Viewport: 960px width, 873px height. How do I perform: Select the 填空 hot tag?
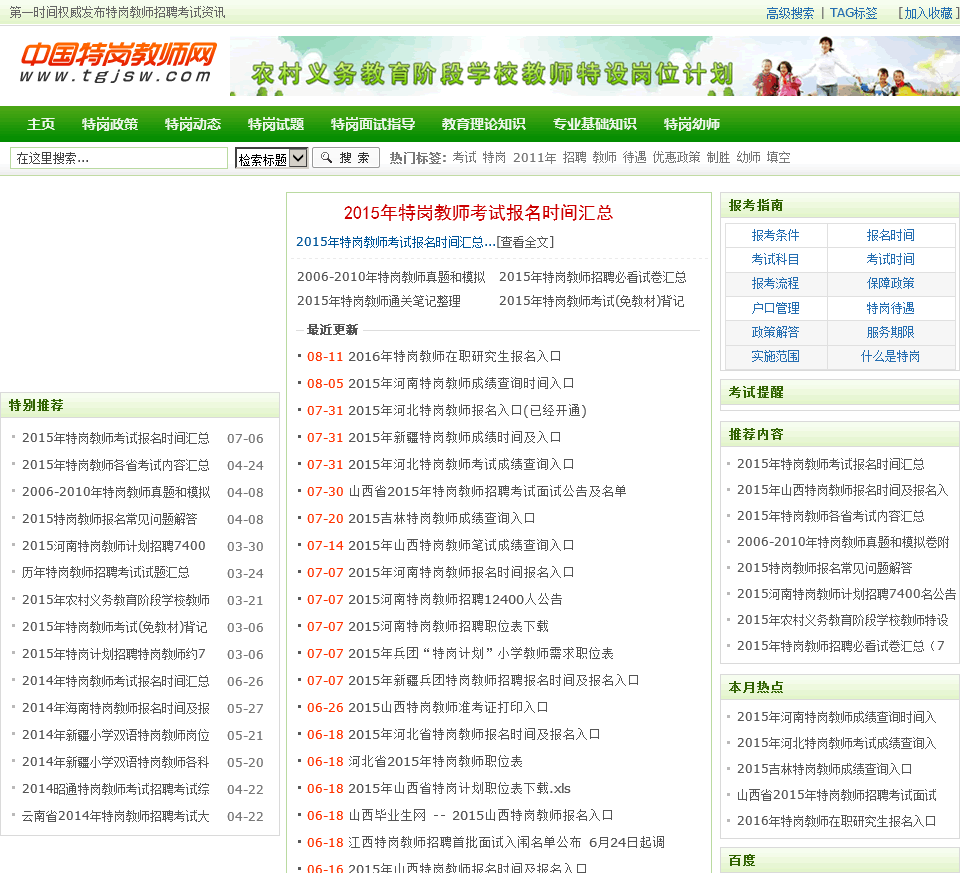click(778, 158)
